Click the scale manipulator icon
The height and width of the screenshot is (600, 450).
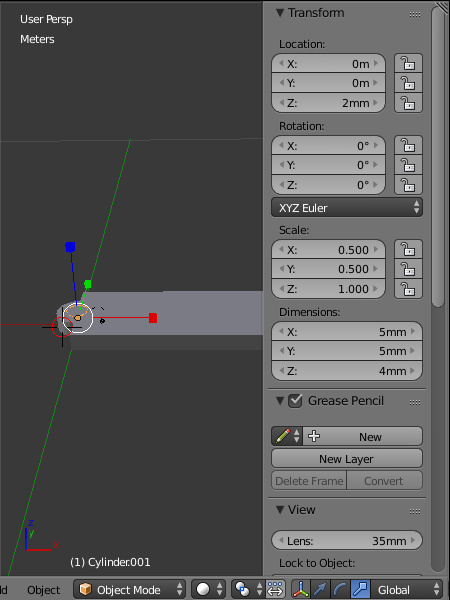tap(360, 589)
